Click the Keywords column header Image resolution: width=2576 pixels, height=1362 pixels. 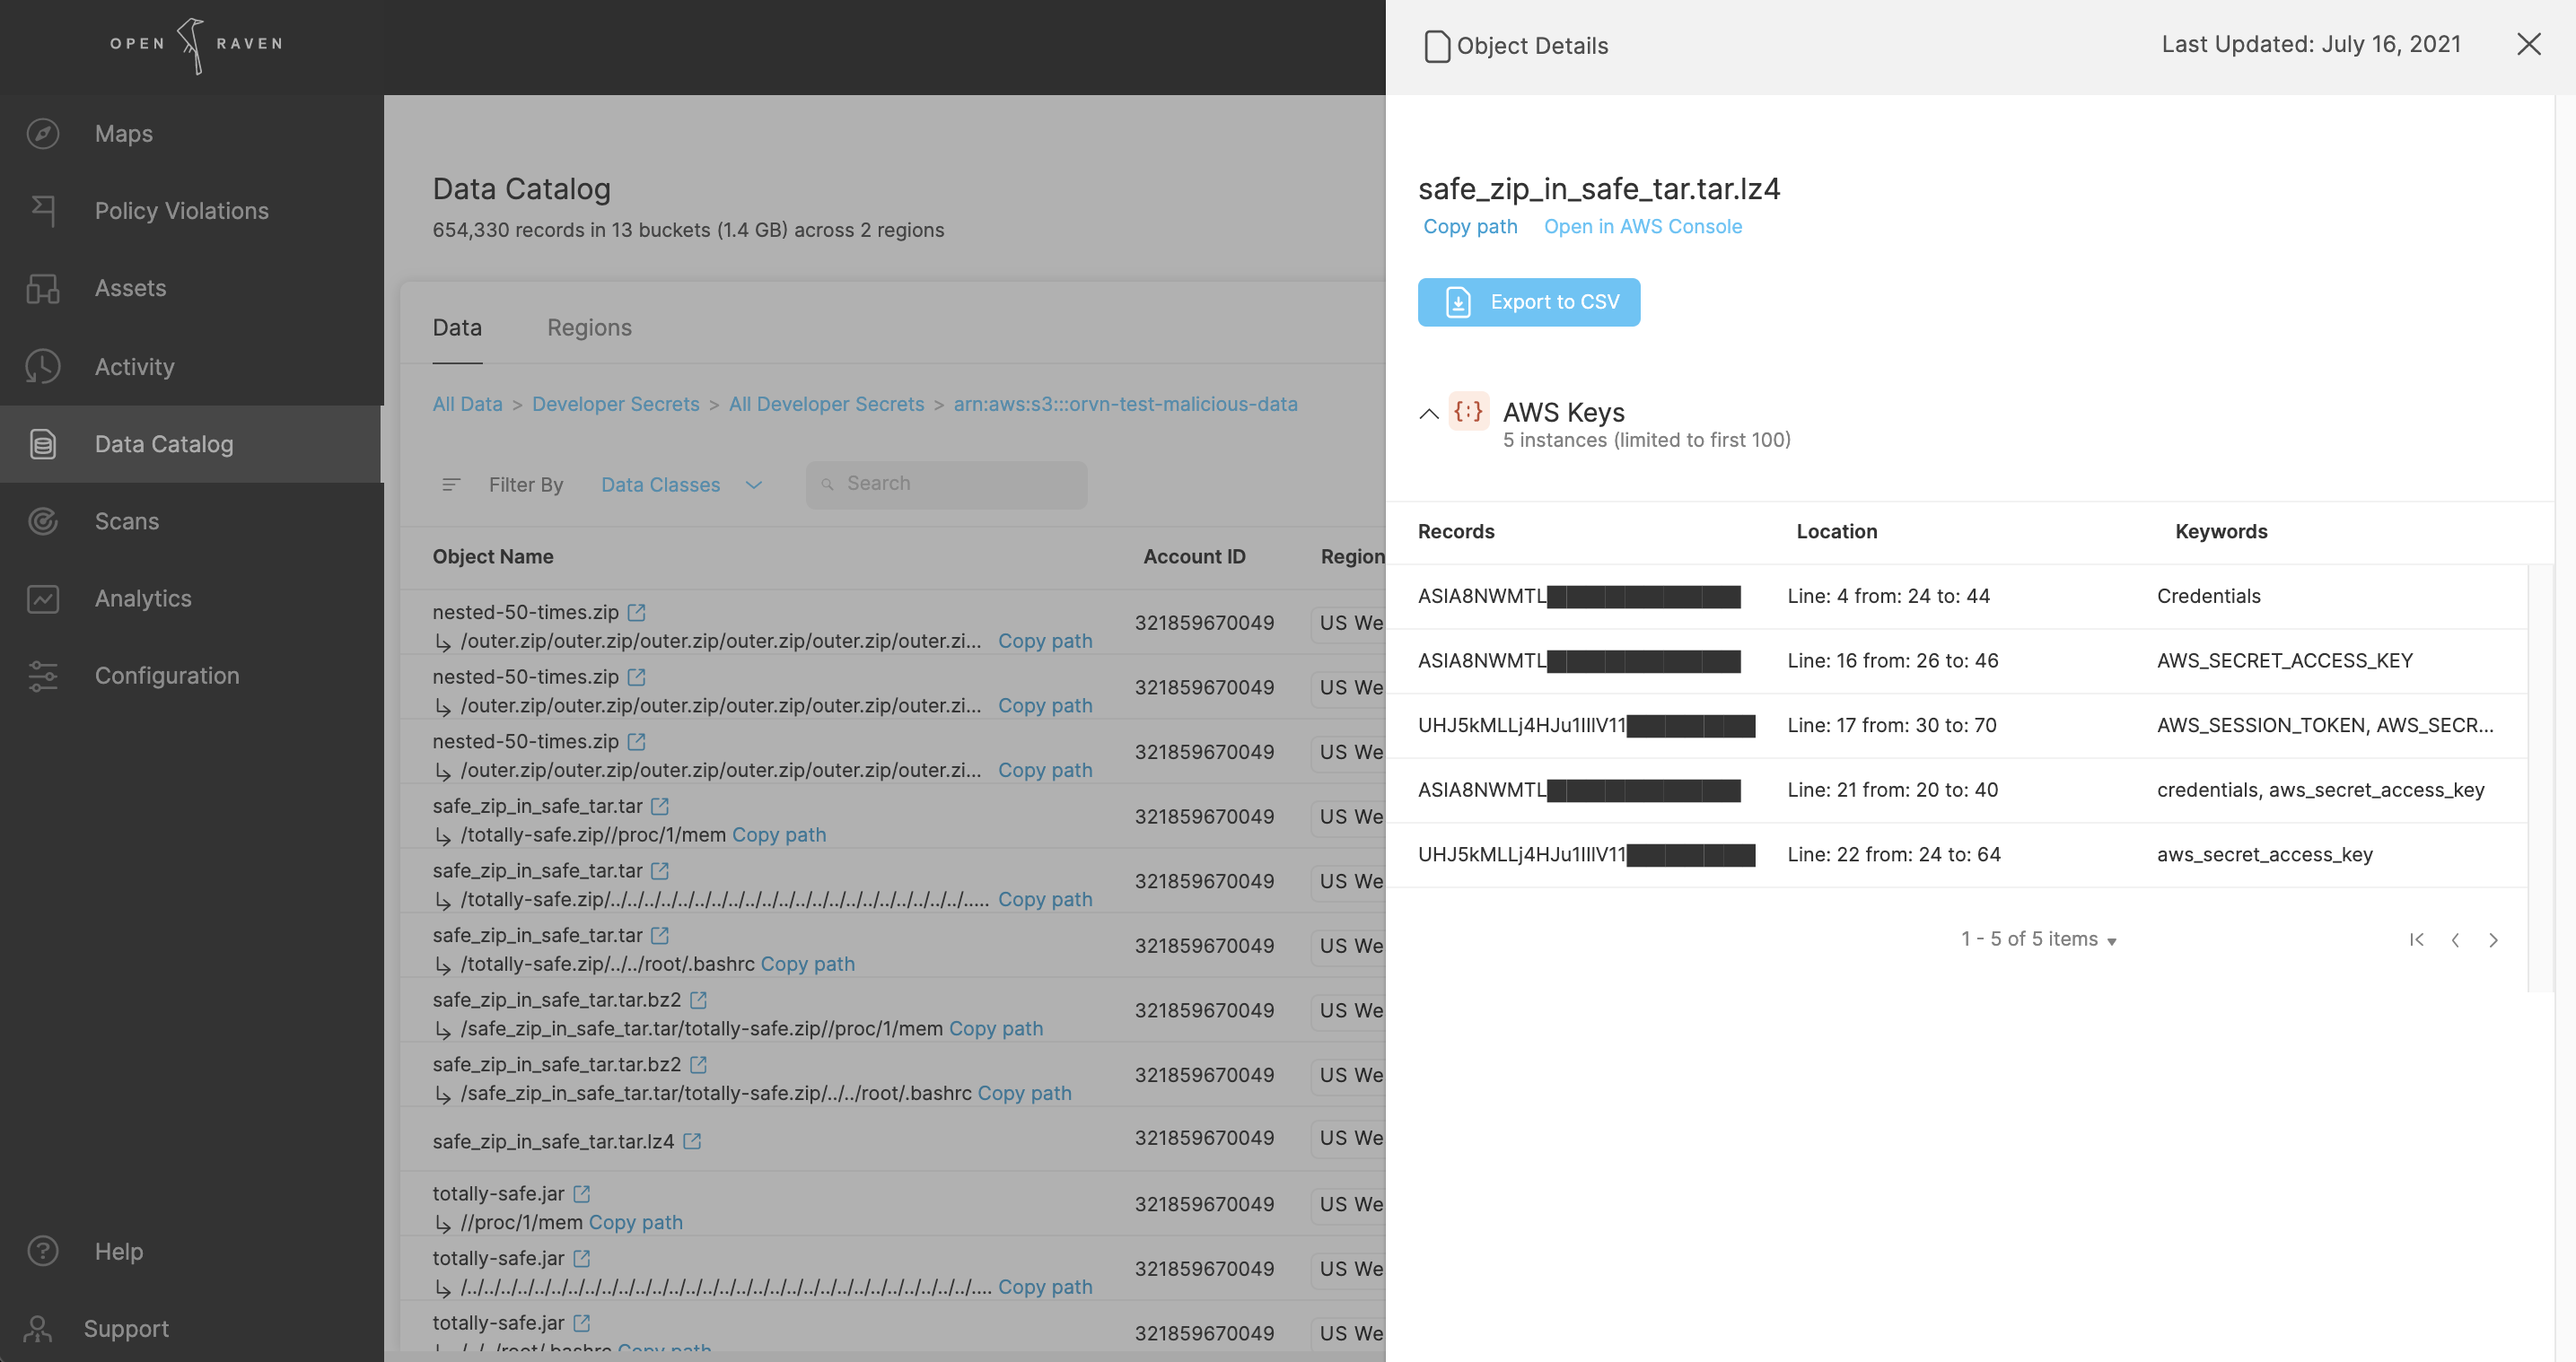tap(2221, 531)
